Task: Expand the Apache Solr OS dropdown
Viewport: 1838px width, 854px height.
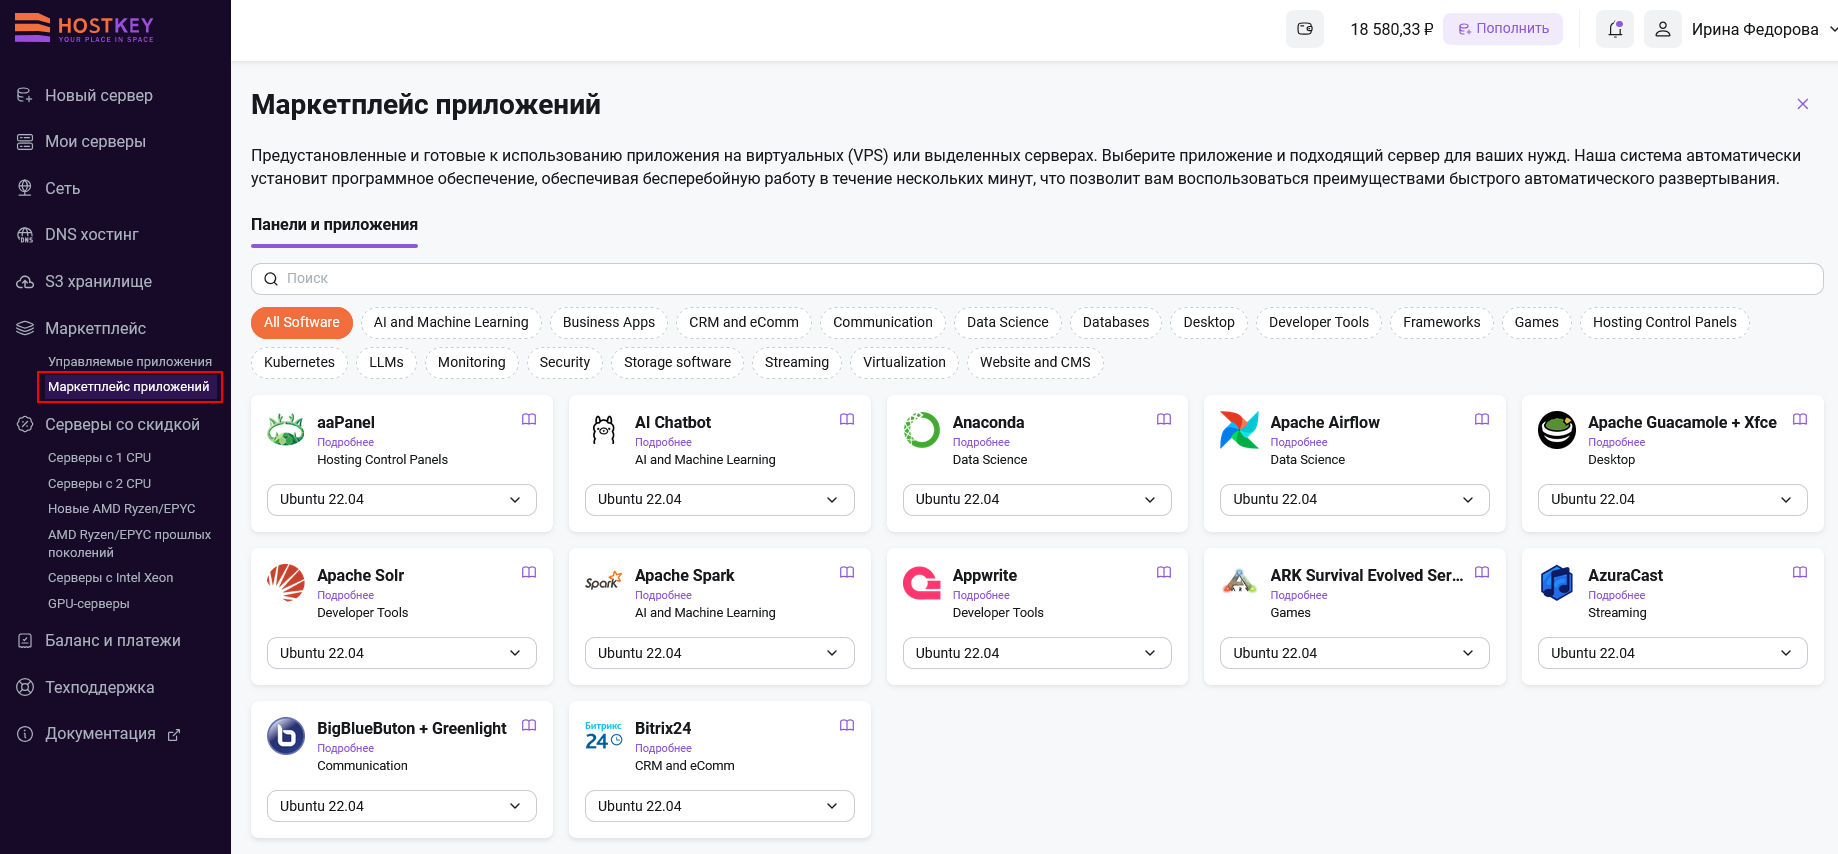Action: [x=402, y=653]
